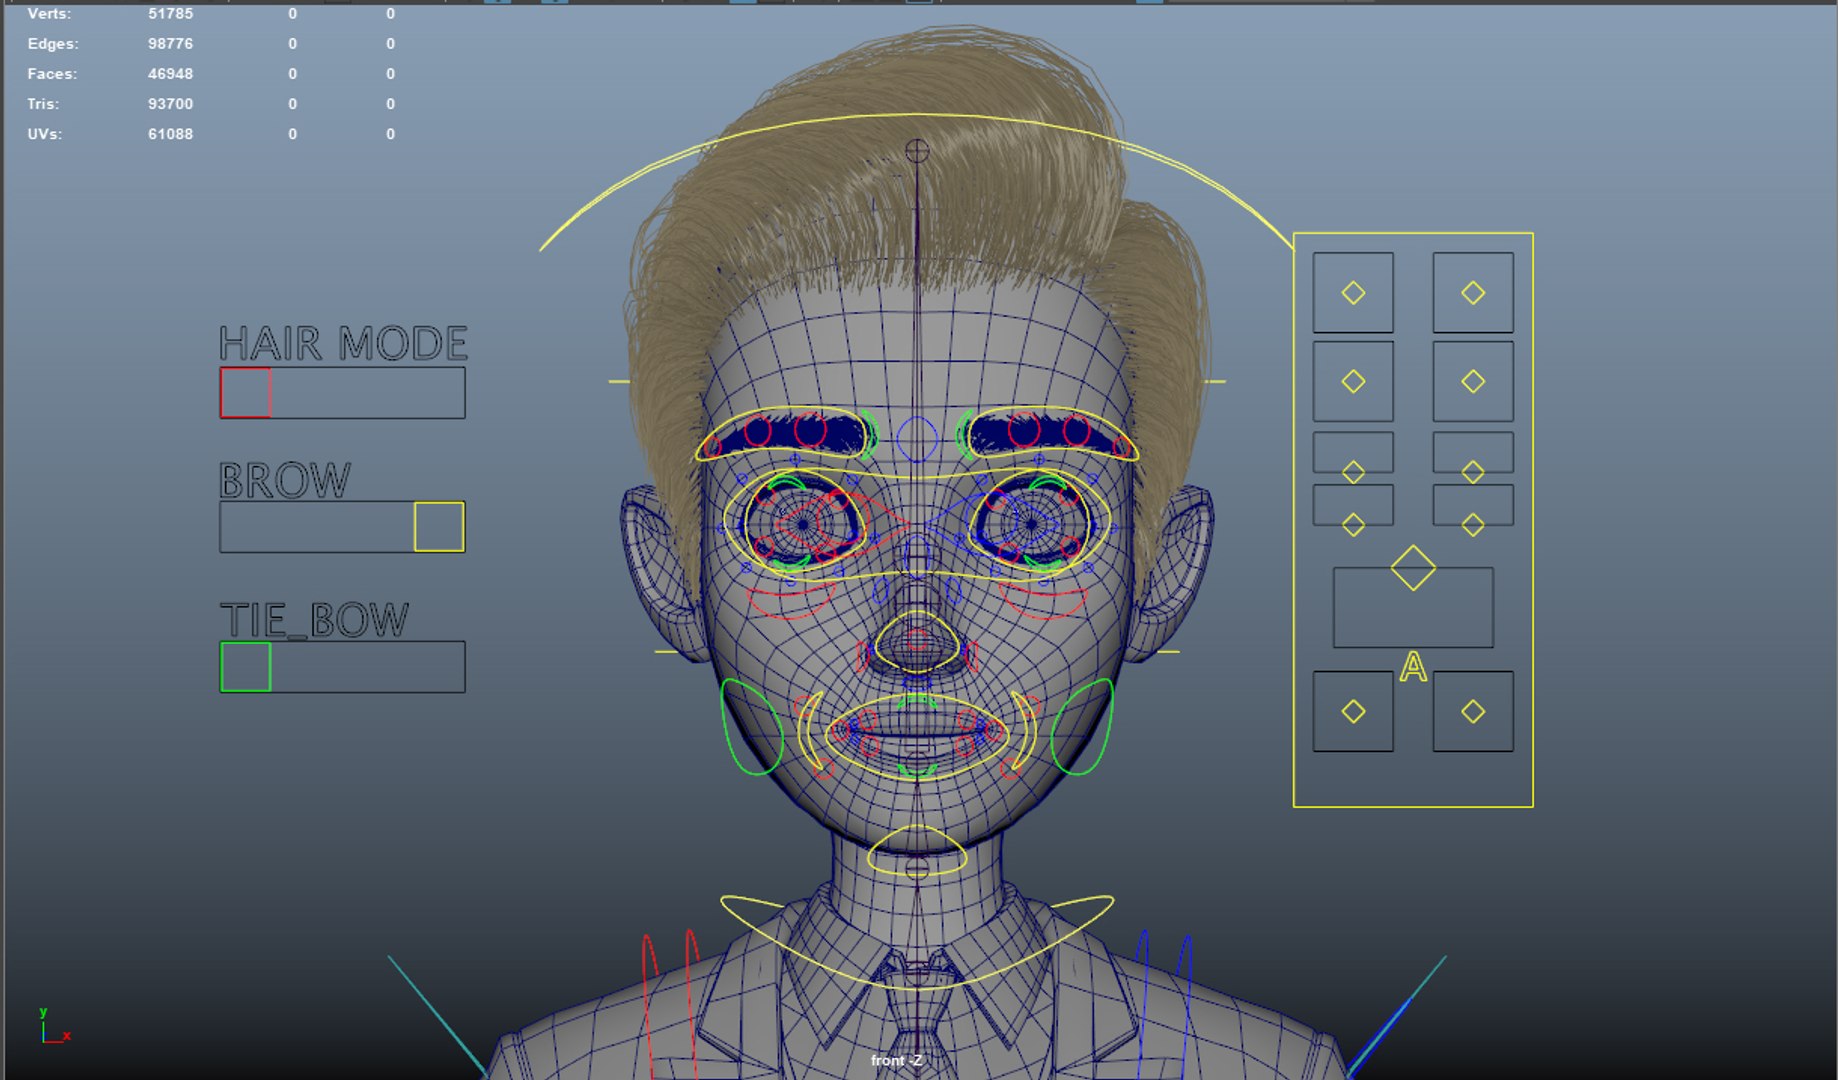Click the 'Tris:' heads-up display label
1838x1080 pixels.
(x=43, y=104)
